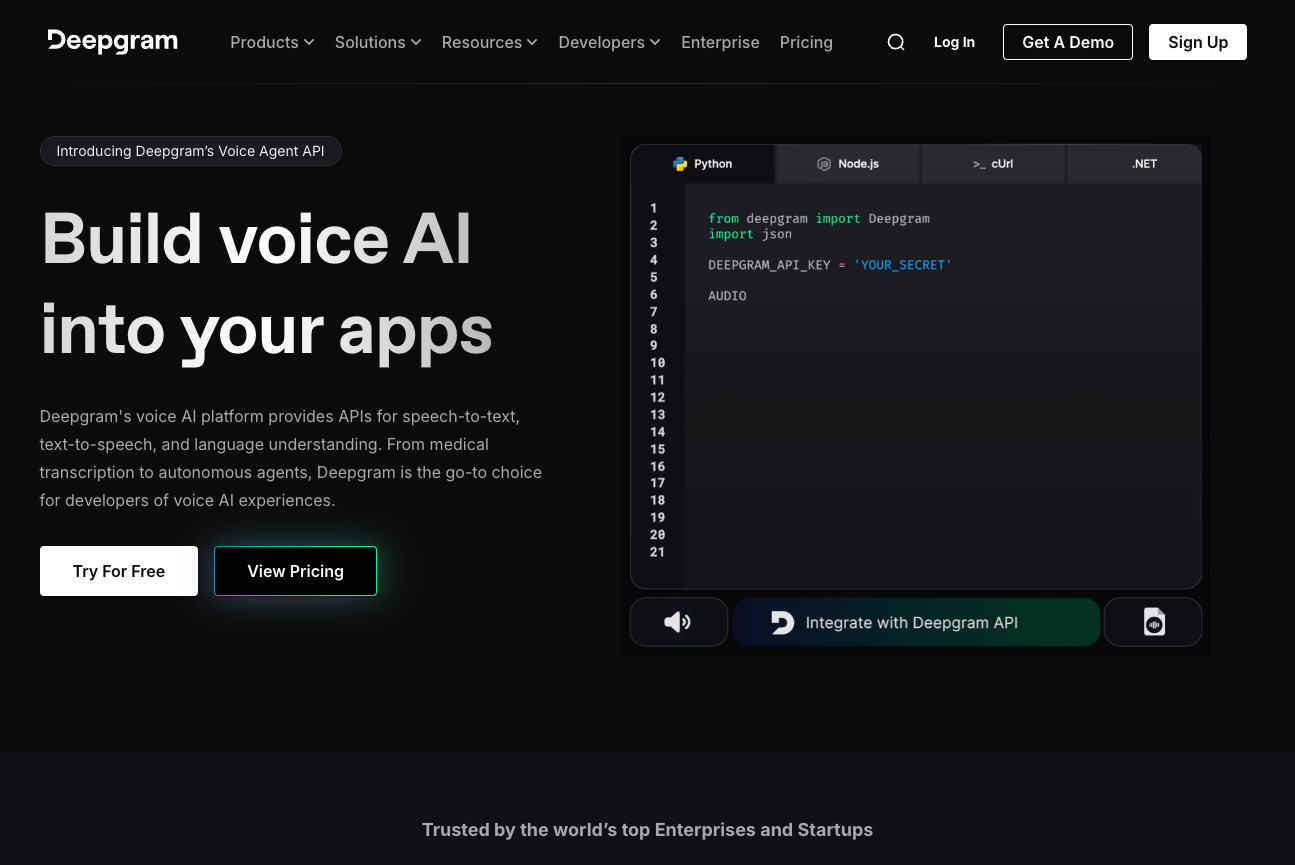1295x865 pixels.
Task: Click Integrate with Deepgram API button
Action: 916,622
